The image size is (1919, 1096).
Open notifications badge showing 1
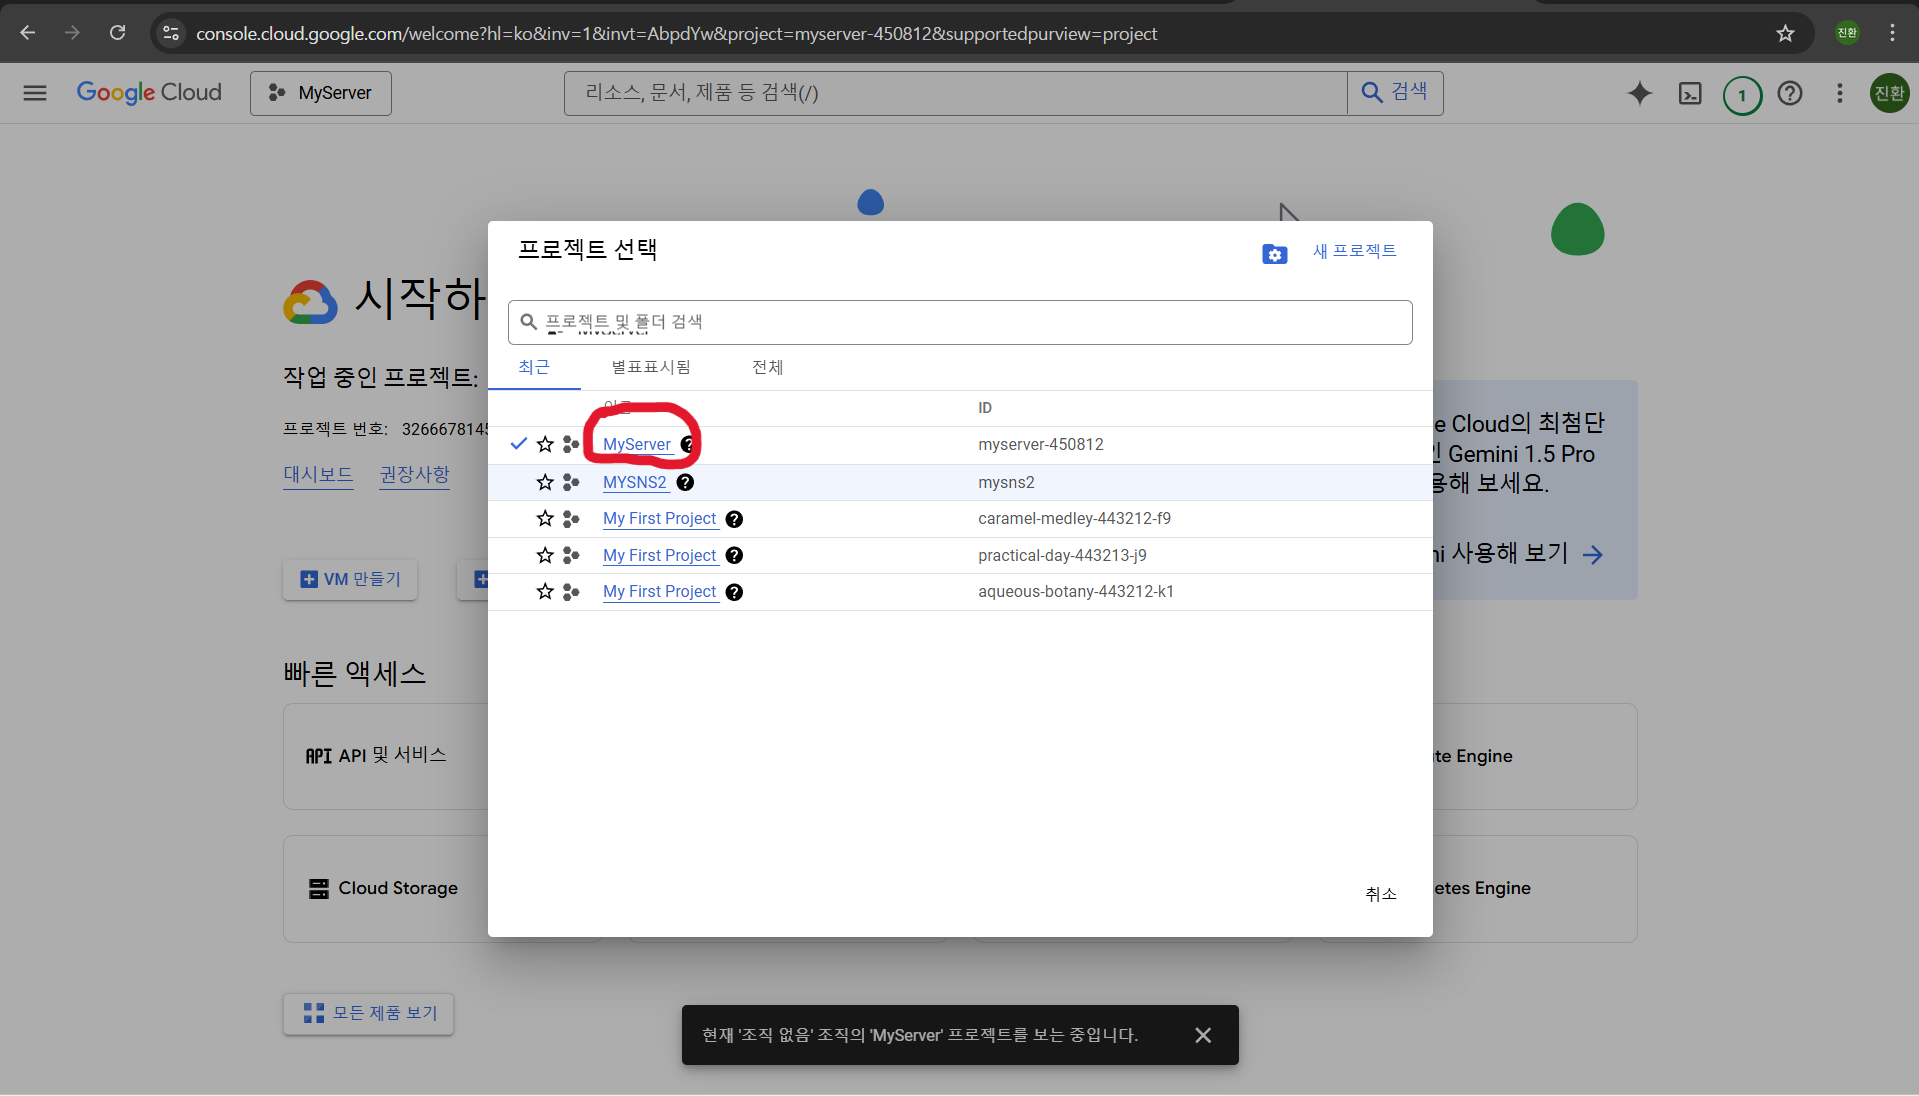(1742, 95)
